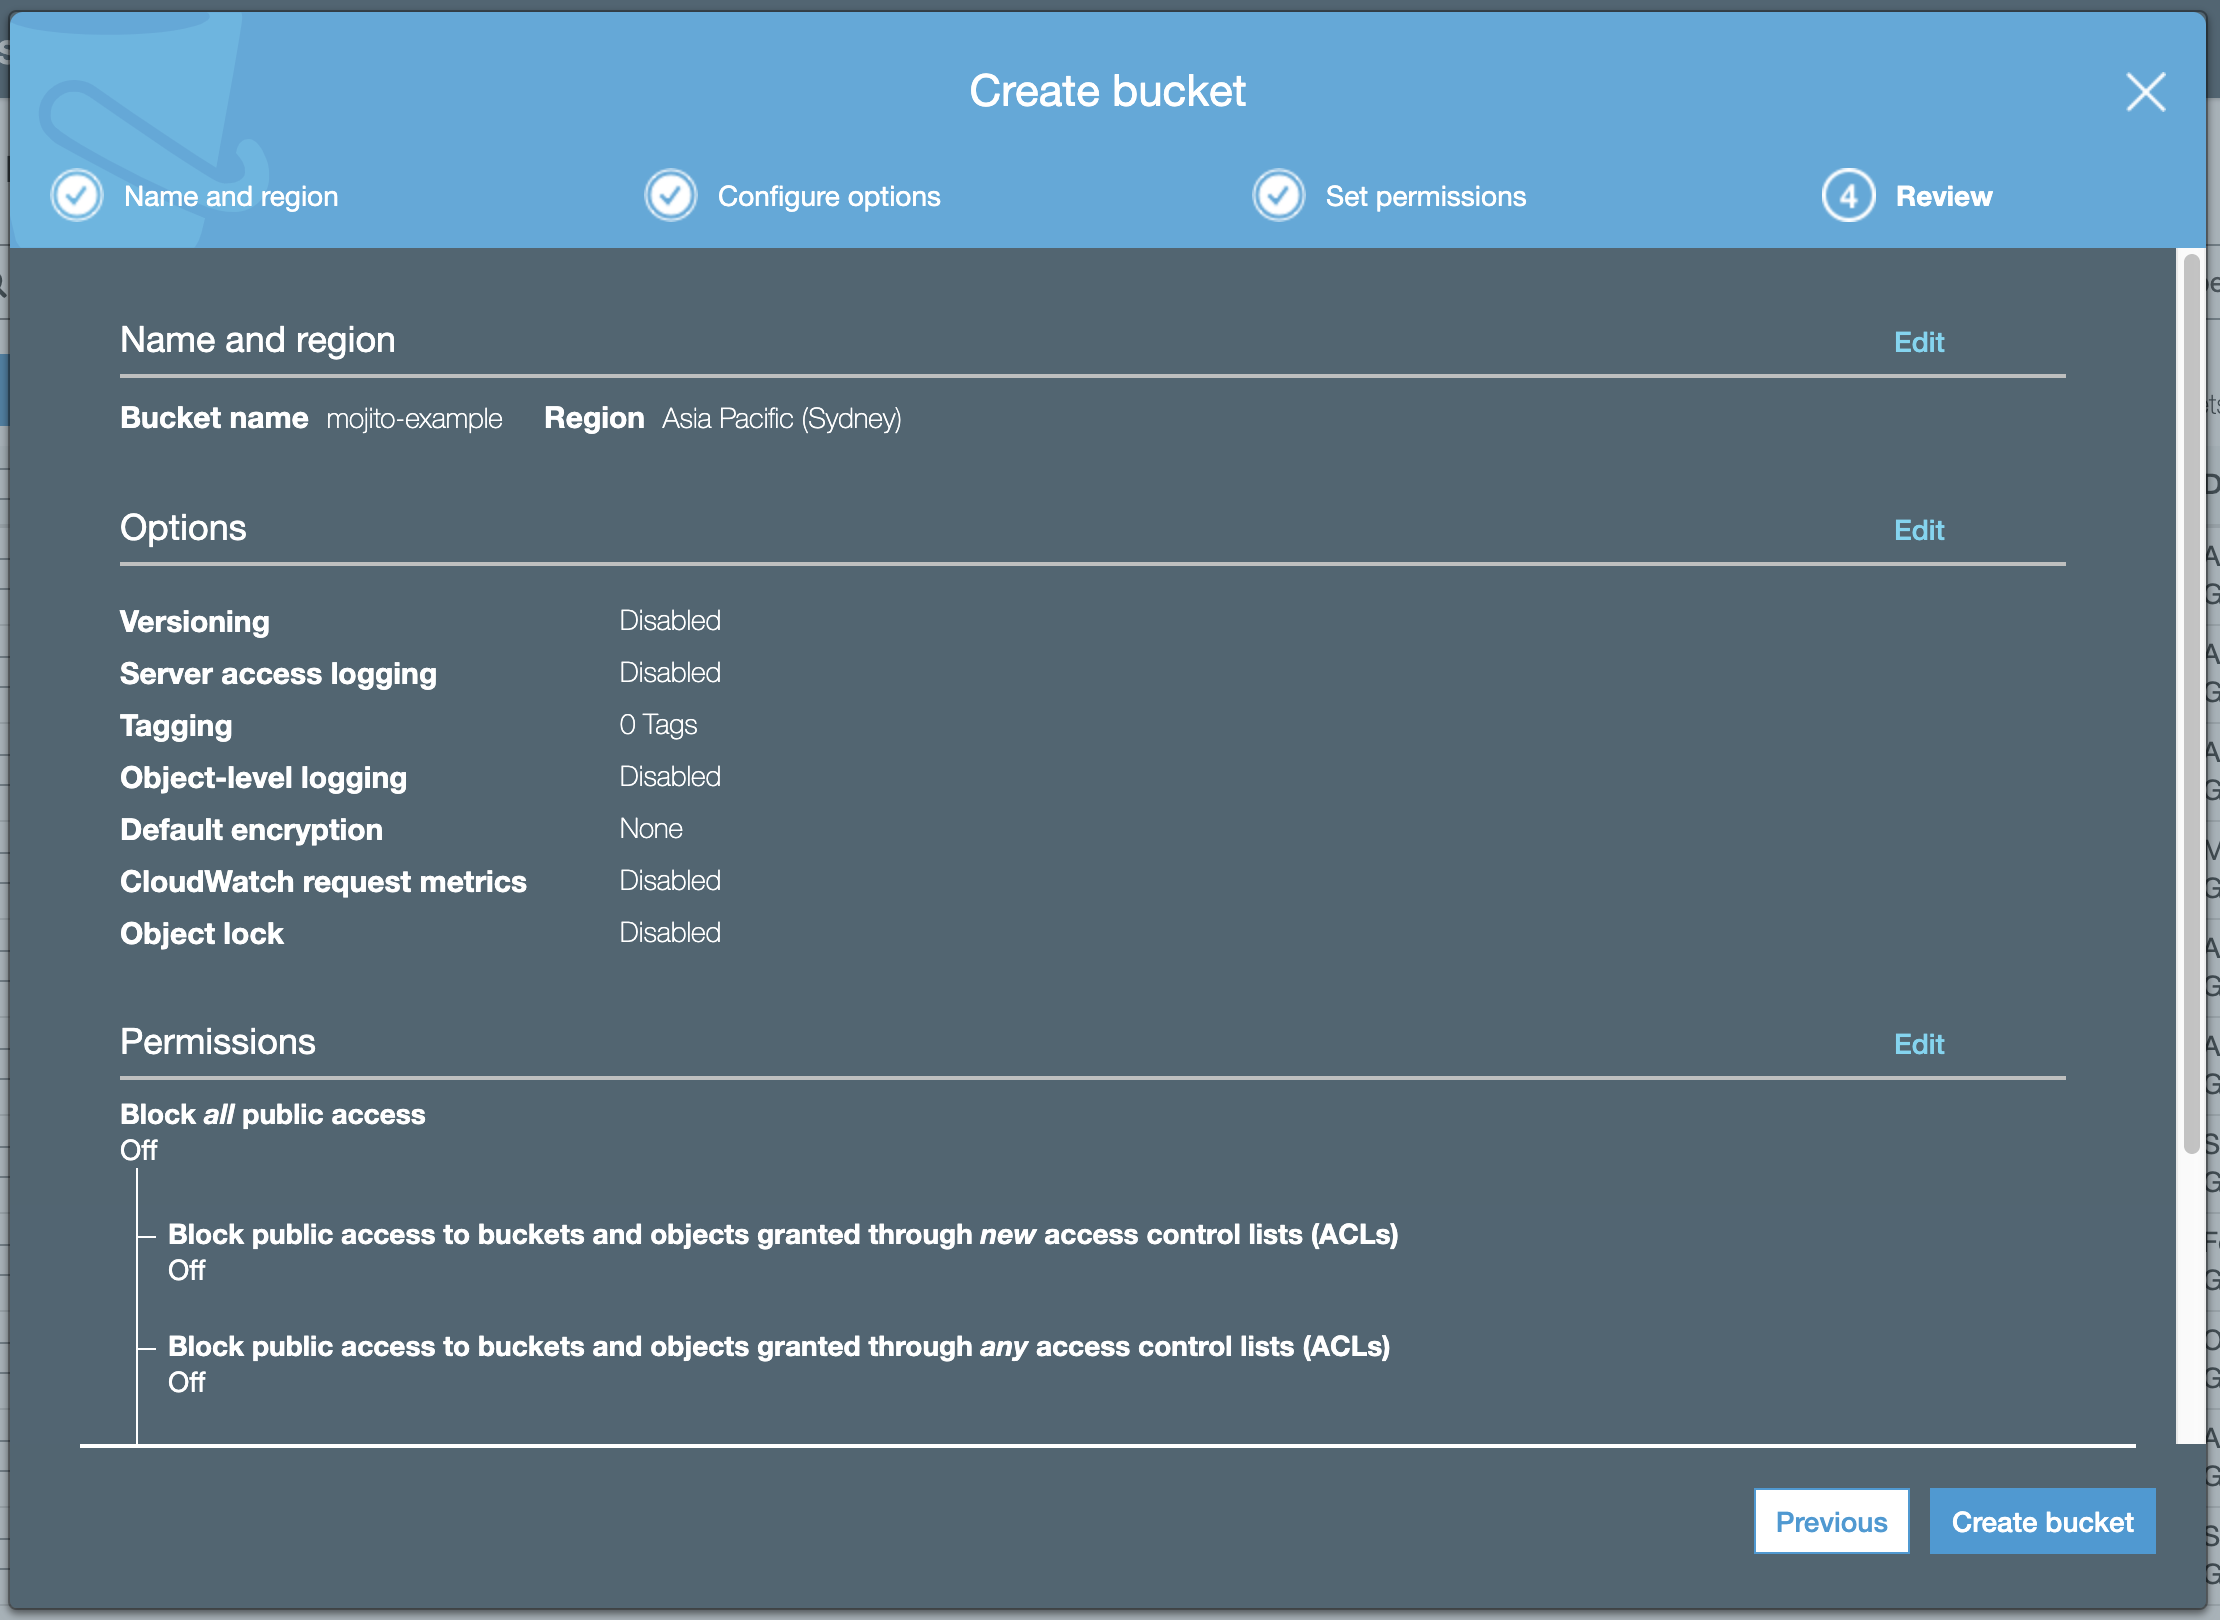Edit the Options section
The height and width of the screenshot is (1620, 2220).
pos(1918,530)
